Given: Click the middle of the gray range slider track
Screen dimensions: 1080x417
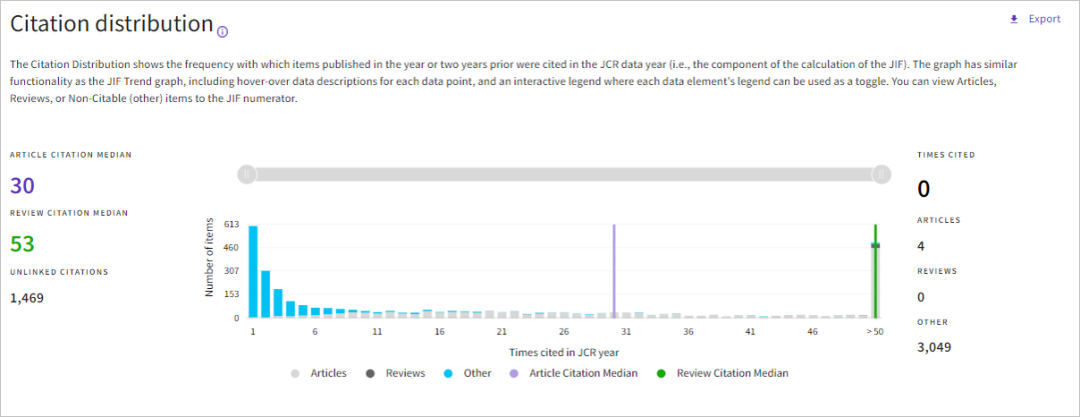Looking at the screenshot, I should click(x=564, y=174).
